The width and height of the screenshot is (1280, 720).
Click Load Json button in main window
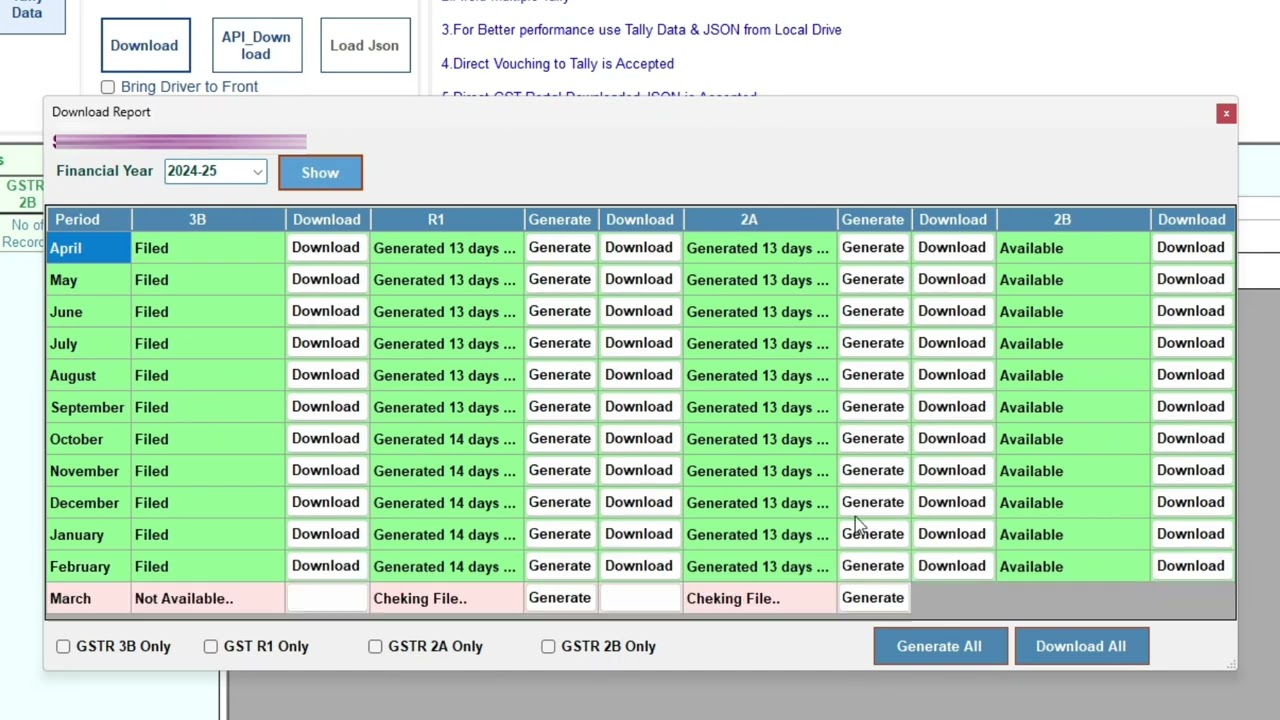click(365, 45)
